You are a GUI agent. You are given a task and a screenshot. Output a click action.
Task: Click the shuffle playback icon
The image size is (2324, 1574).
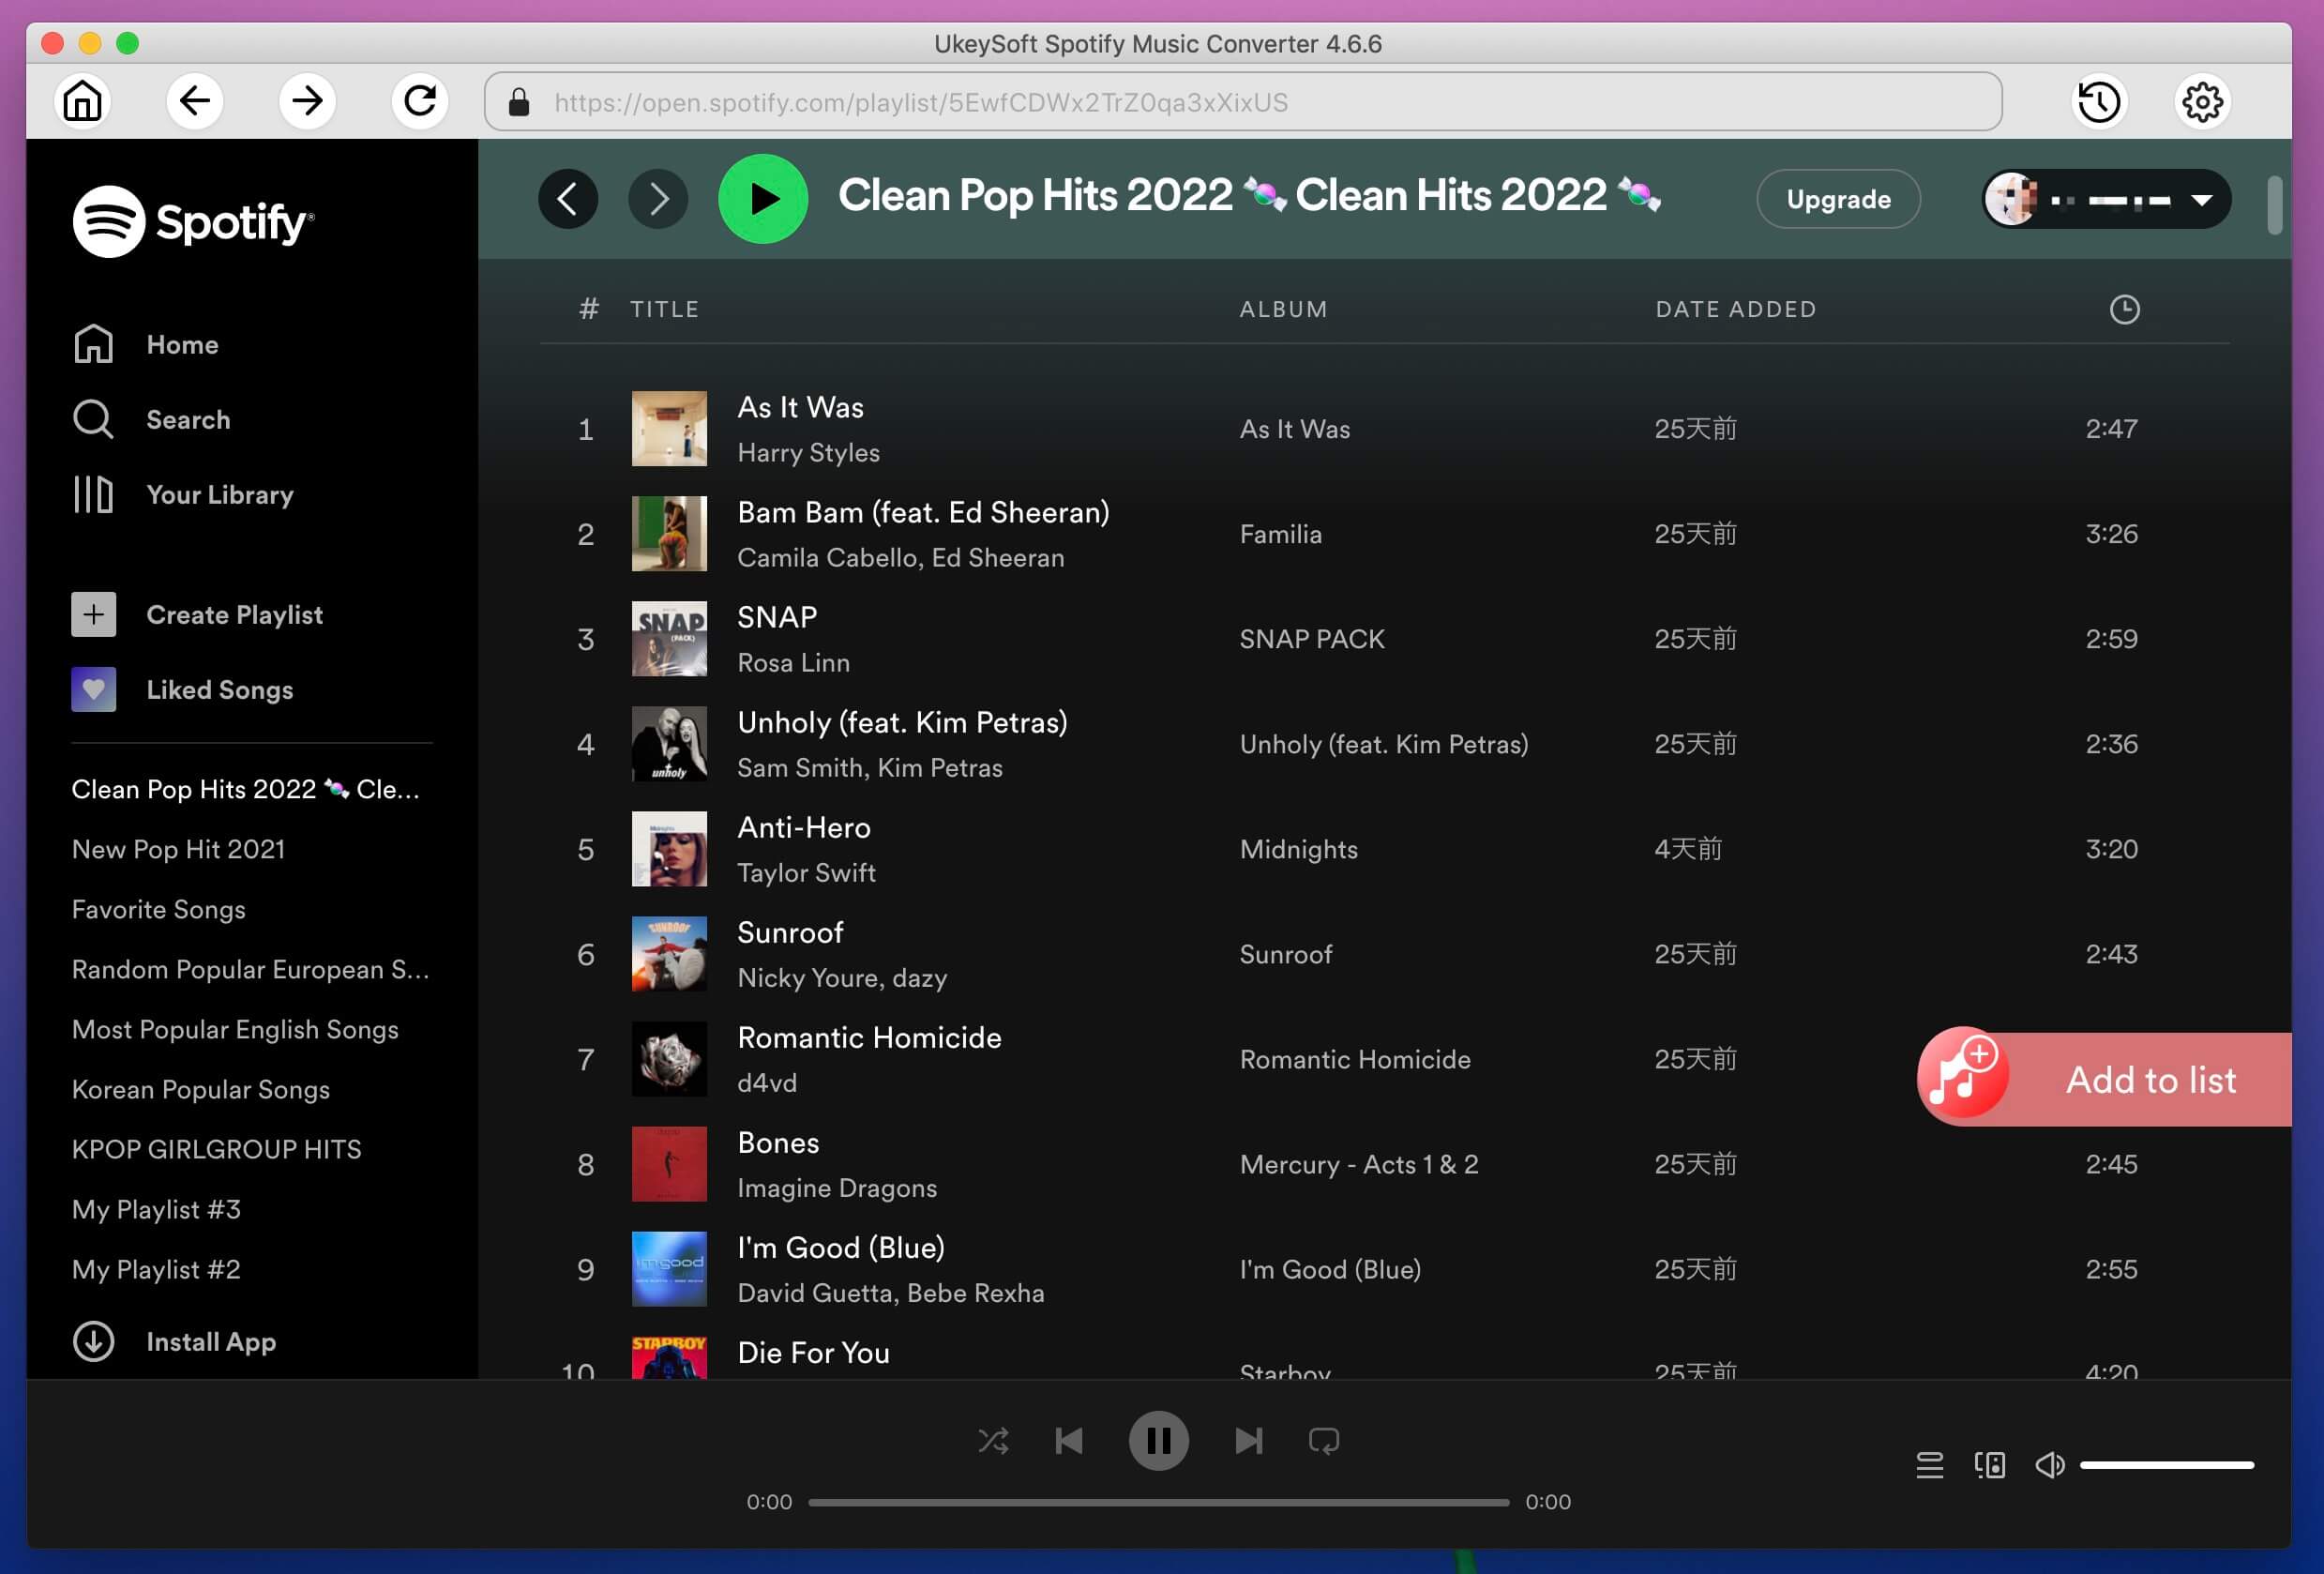(x=992, y=1441)
